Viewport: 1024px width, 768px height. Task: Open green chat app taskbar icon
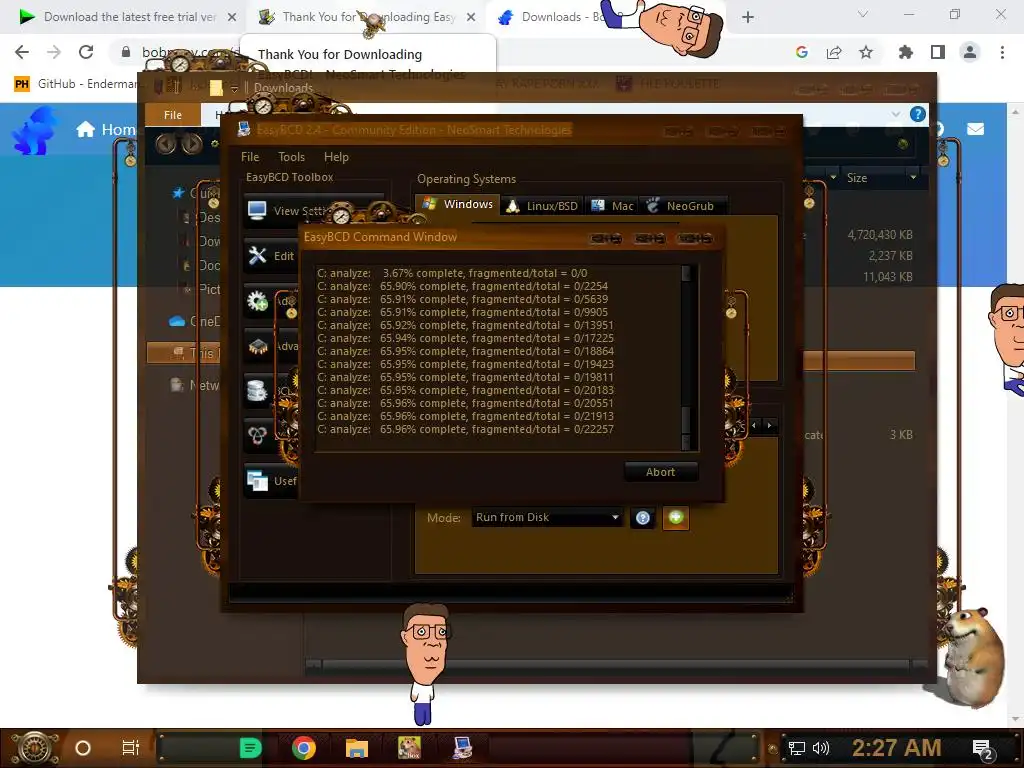(x=251, y=748)
